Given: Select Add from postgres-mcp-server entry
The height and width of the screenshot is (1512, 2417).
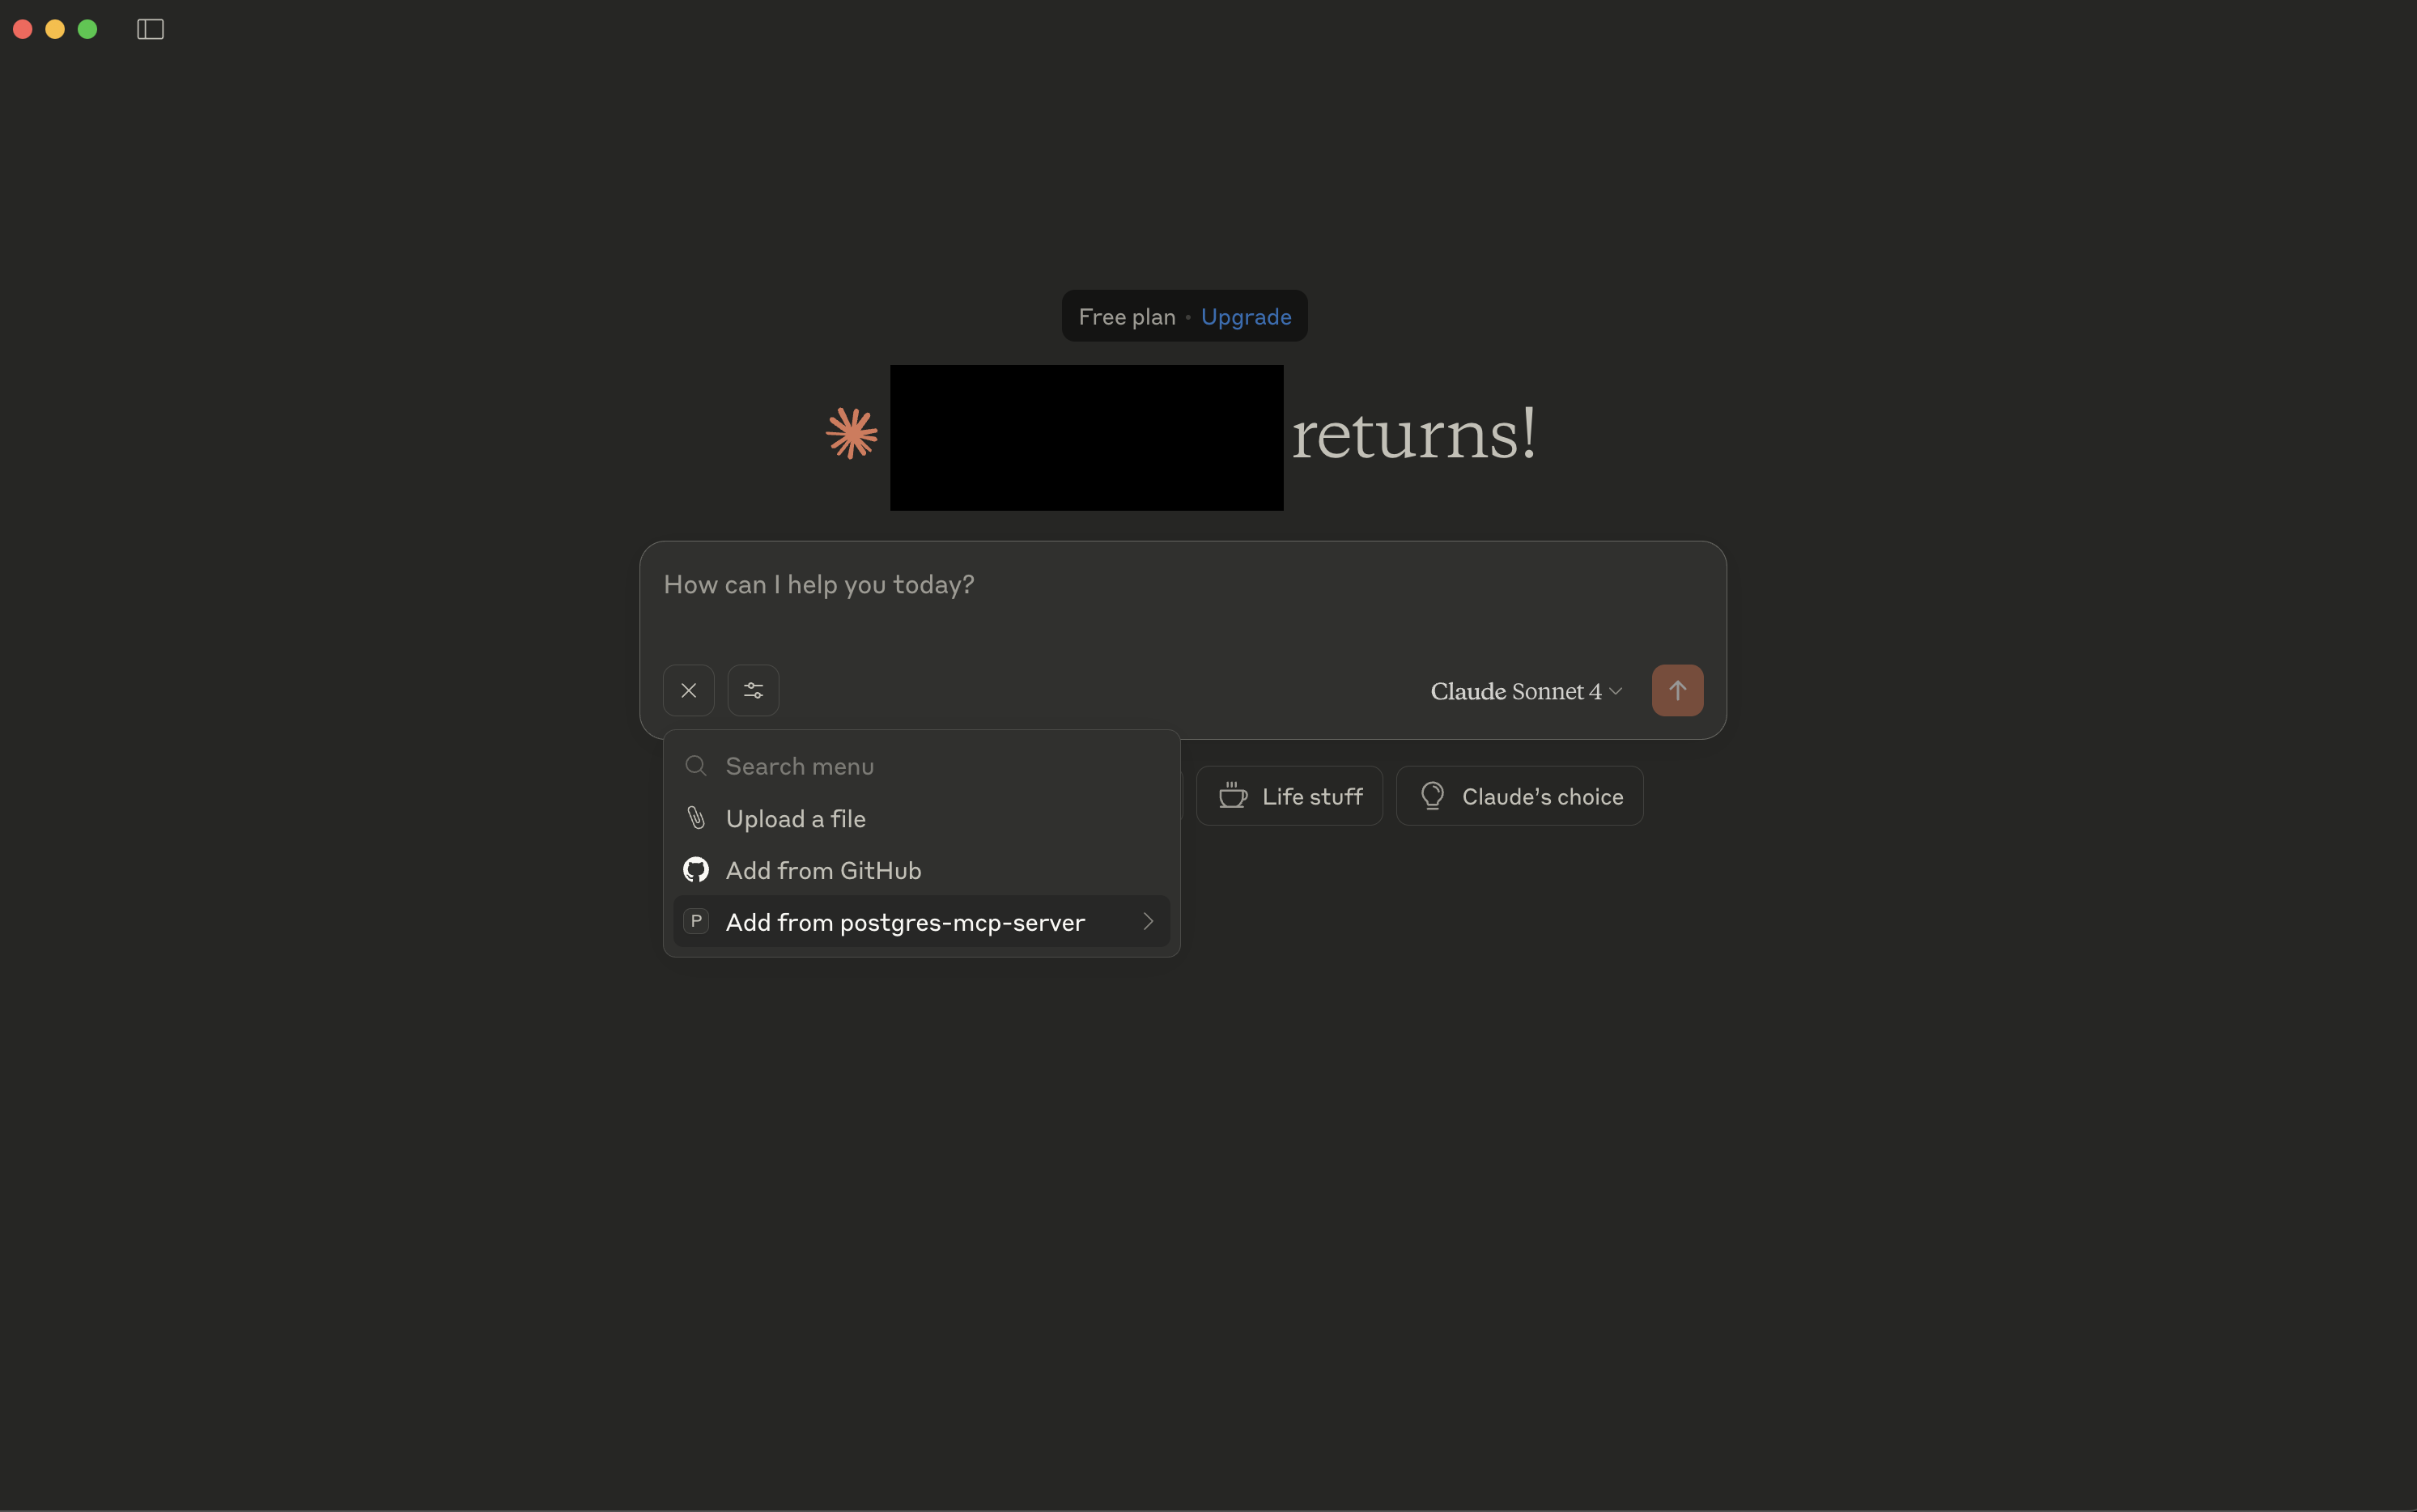Looking at the screenshot, I should [x=904, y=922].
